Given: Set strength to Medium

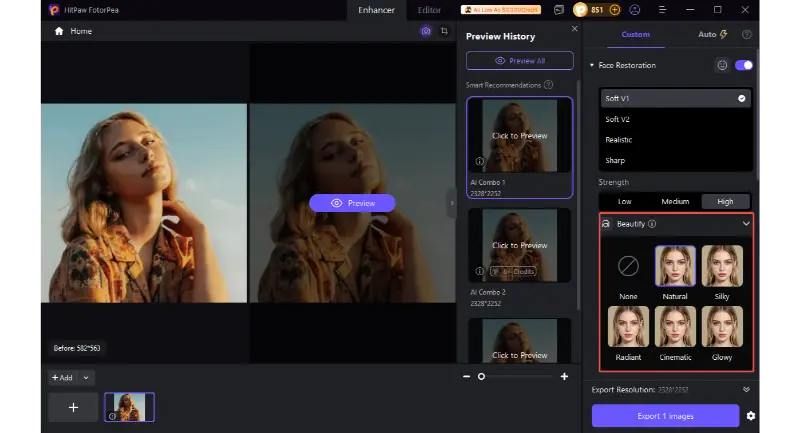Looking at the screenshot, I should pos(675,201).
